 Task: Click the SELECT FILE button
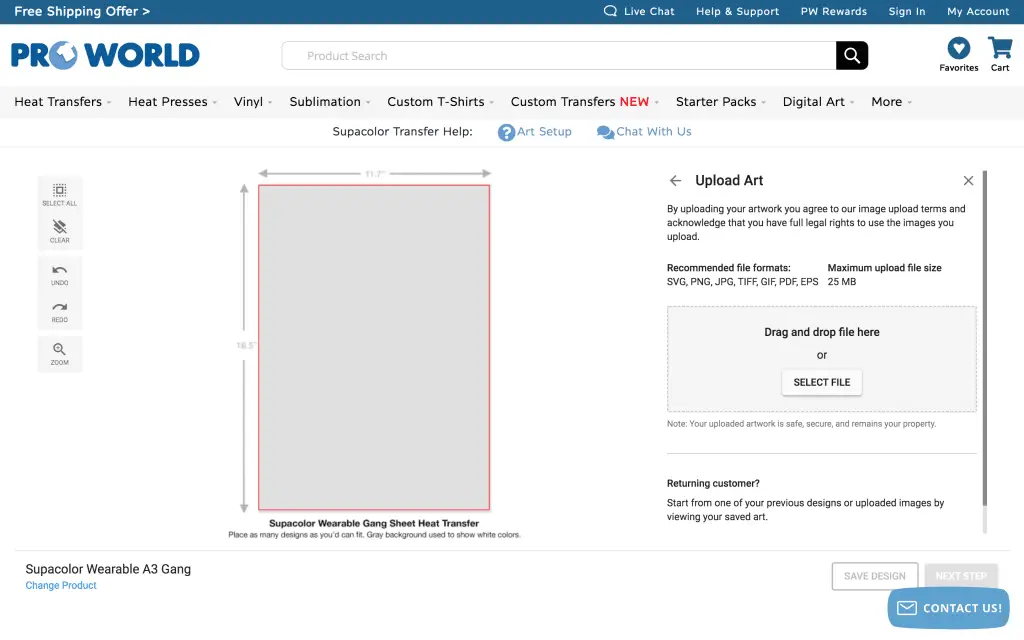822,382
